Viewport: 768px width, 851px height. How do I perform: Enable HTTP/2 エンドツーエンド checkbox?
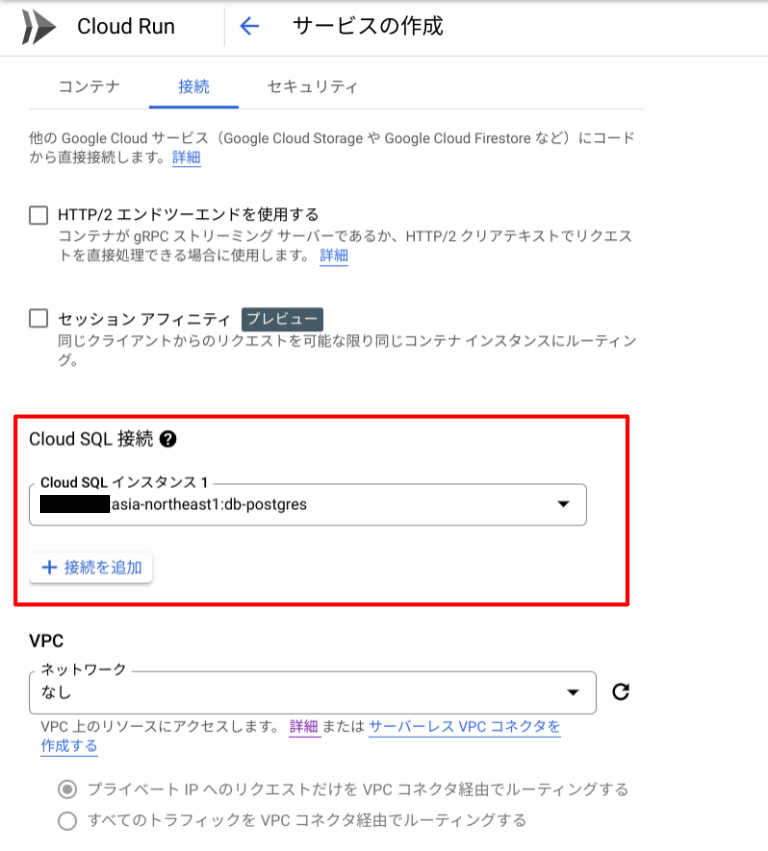pos(39,215)
